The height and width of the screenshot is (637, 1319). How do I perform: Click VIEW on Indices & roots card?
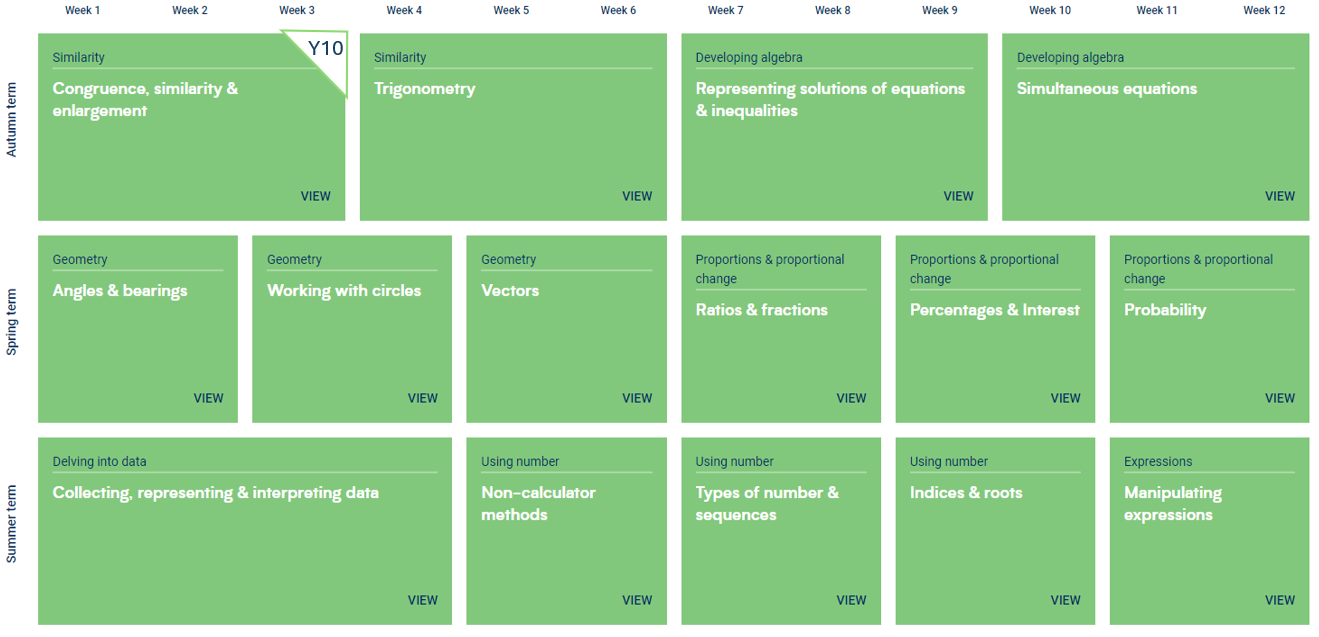coord(1066,600)
